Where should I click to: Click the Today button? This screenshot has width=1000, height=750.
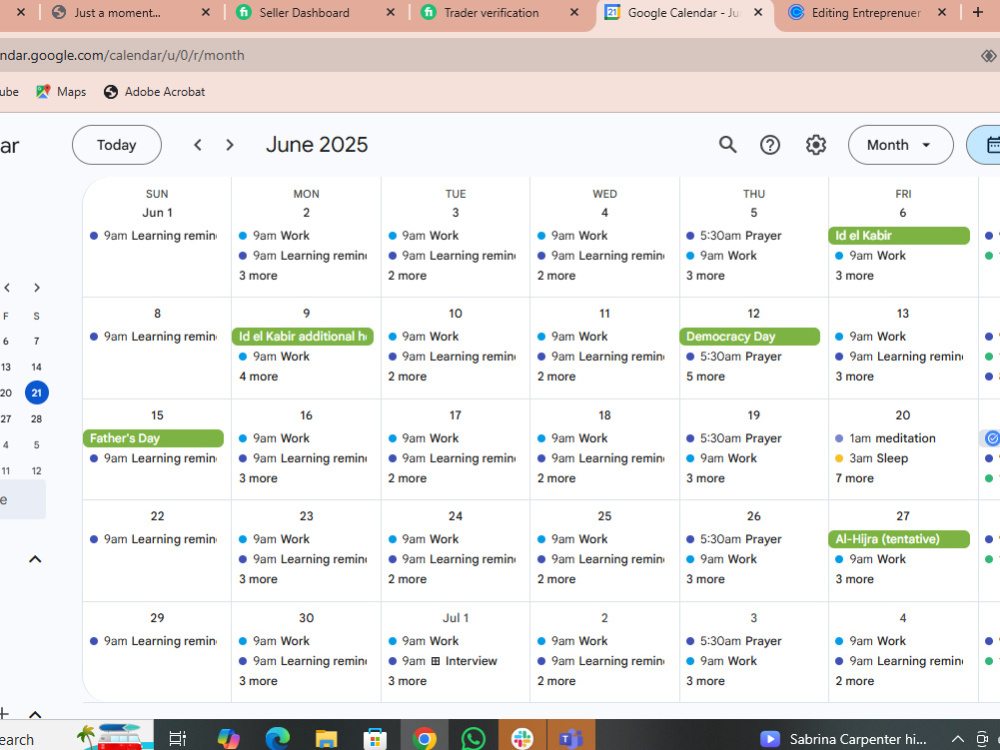[117, 145]
